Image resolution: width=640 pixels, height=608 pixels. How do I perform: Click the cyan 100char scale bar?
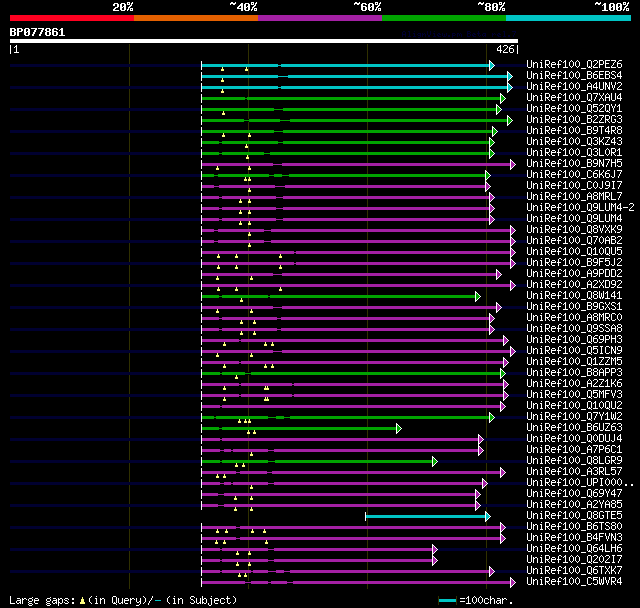(x=447, y=600)
